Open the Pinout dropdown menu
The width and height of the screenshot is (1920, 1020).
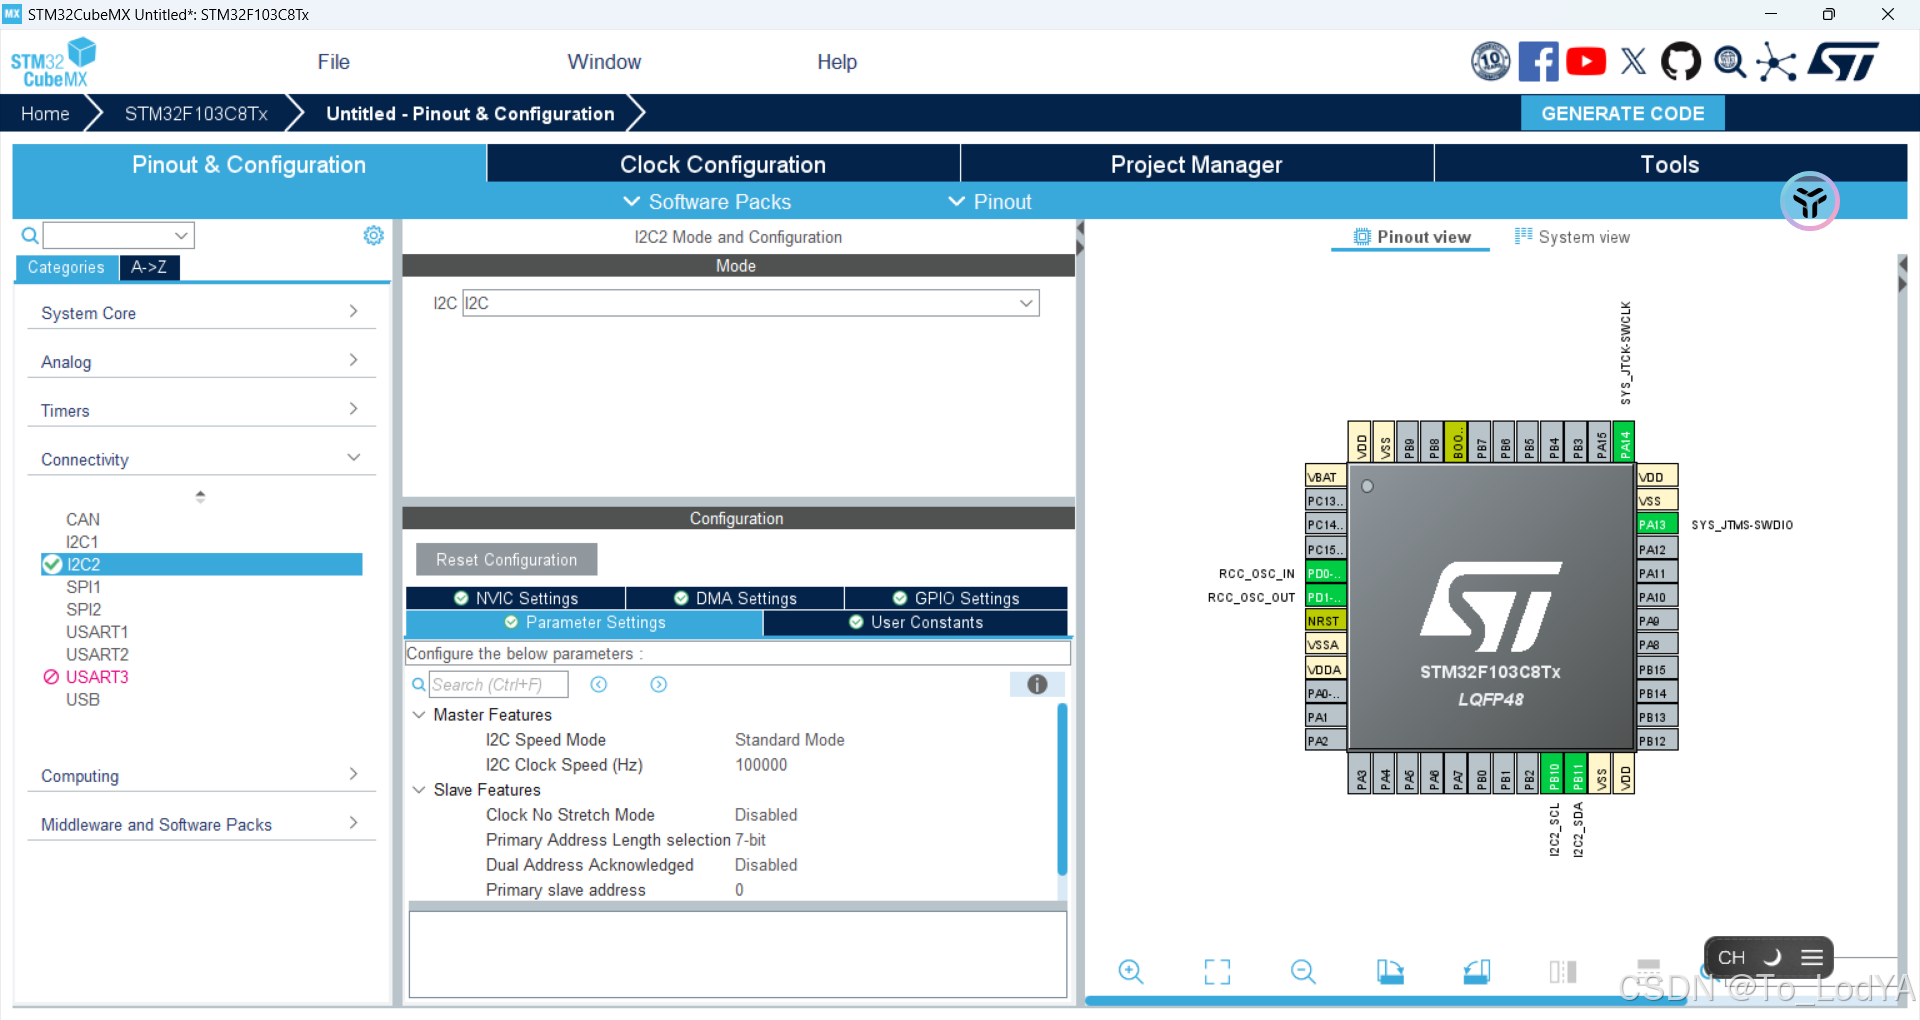(x=989, y=202)
